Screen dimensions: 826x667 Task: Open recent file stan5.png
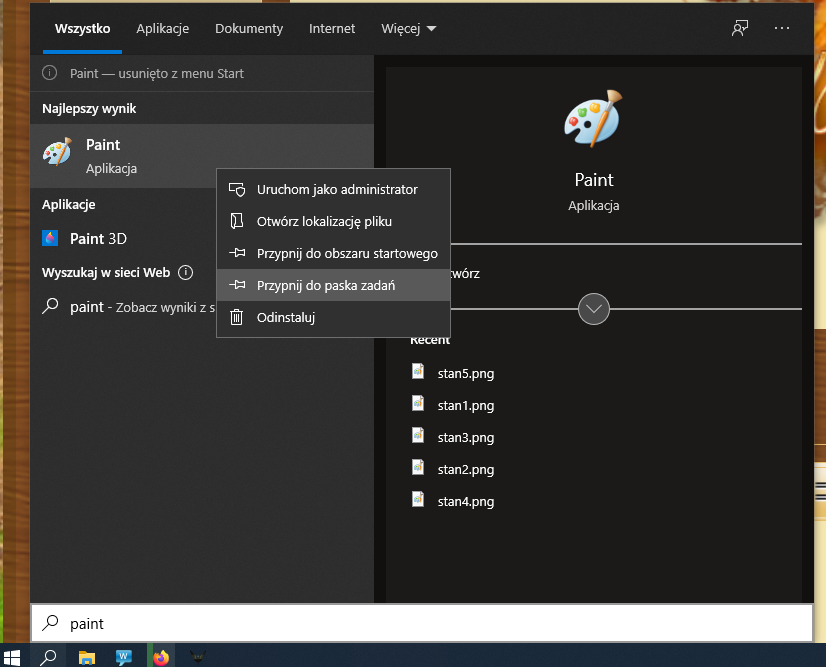point(466,374)
